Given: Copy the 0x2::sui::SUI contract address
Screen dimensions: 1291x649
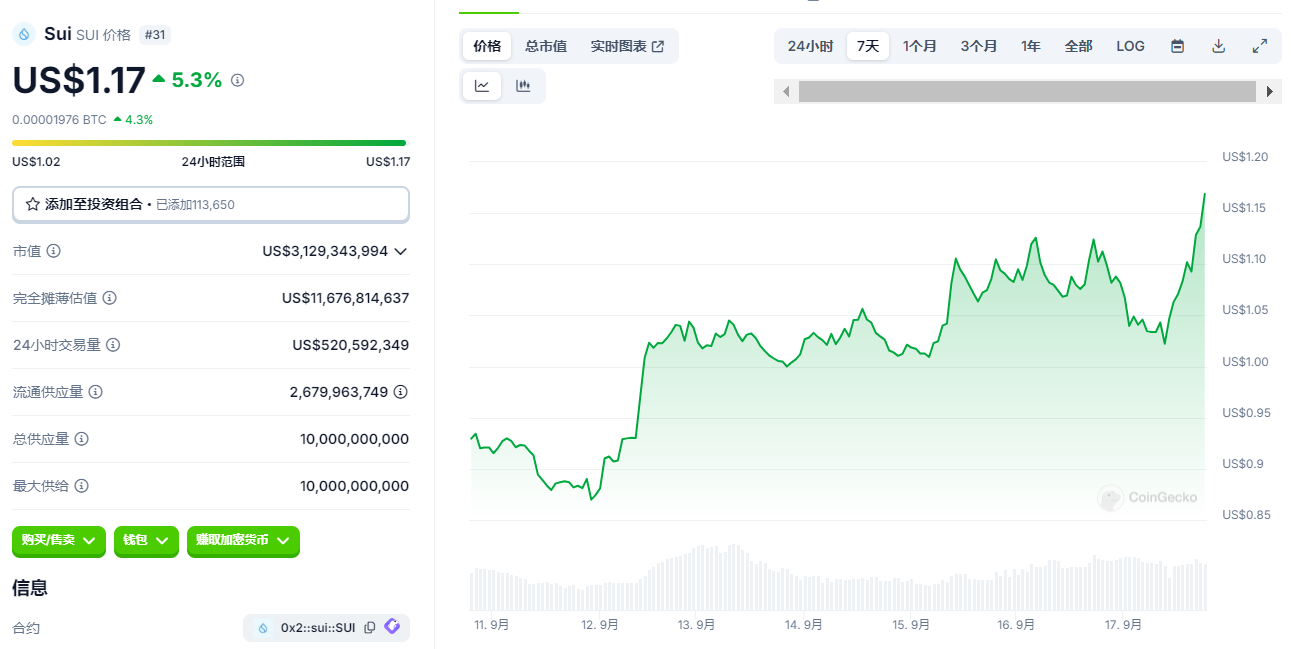Looking at the screenshot, I should (370, 628).
